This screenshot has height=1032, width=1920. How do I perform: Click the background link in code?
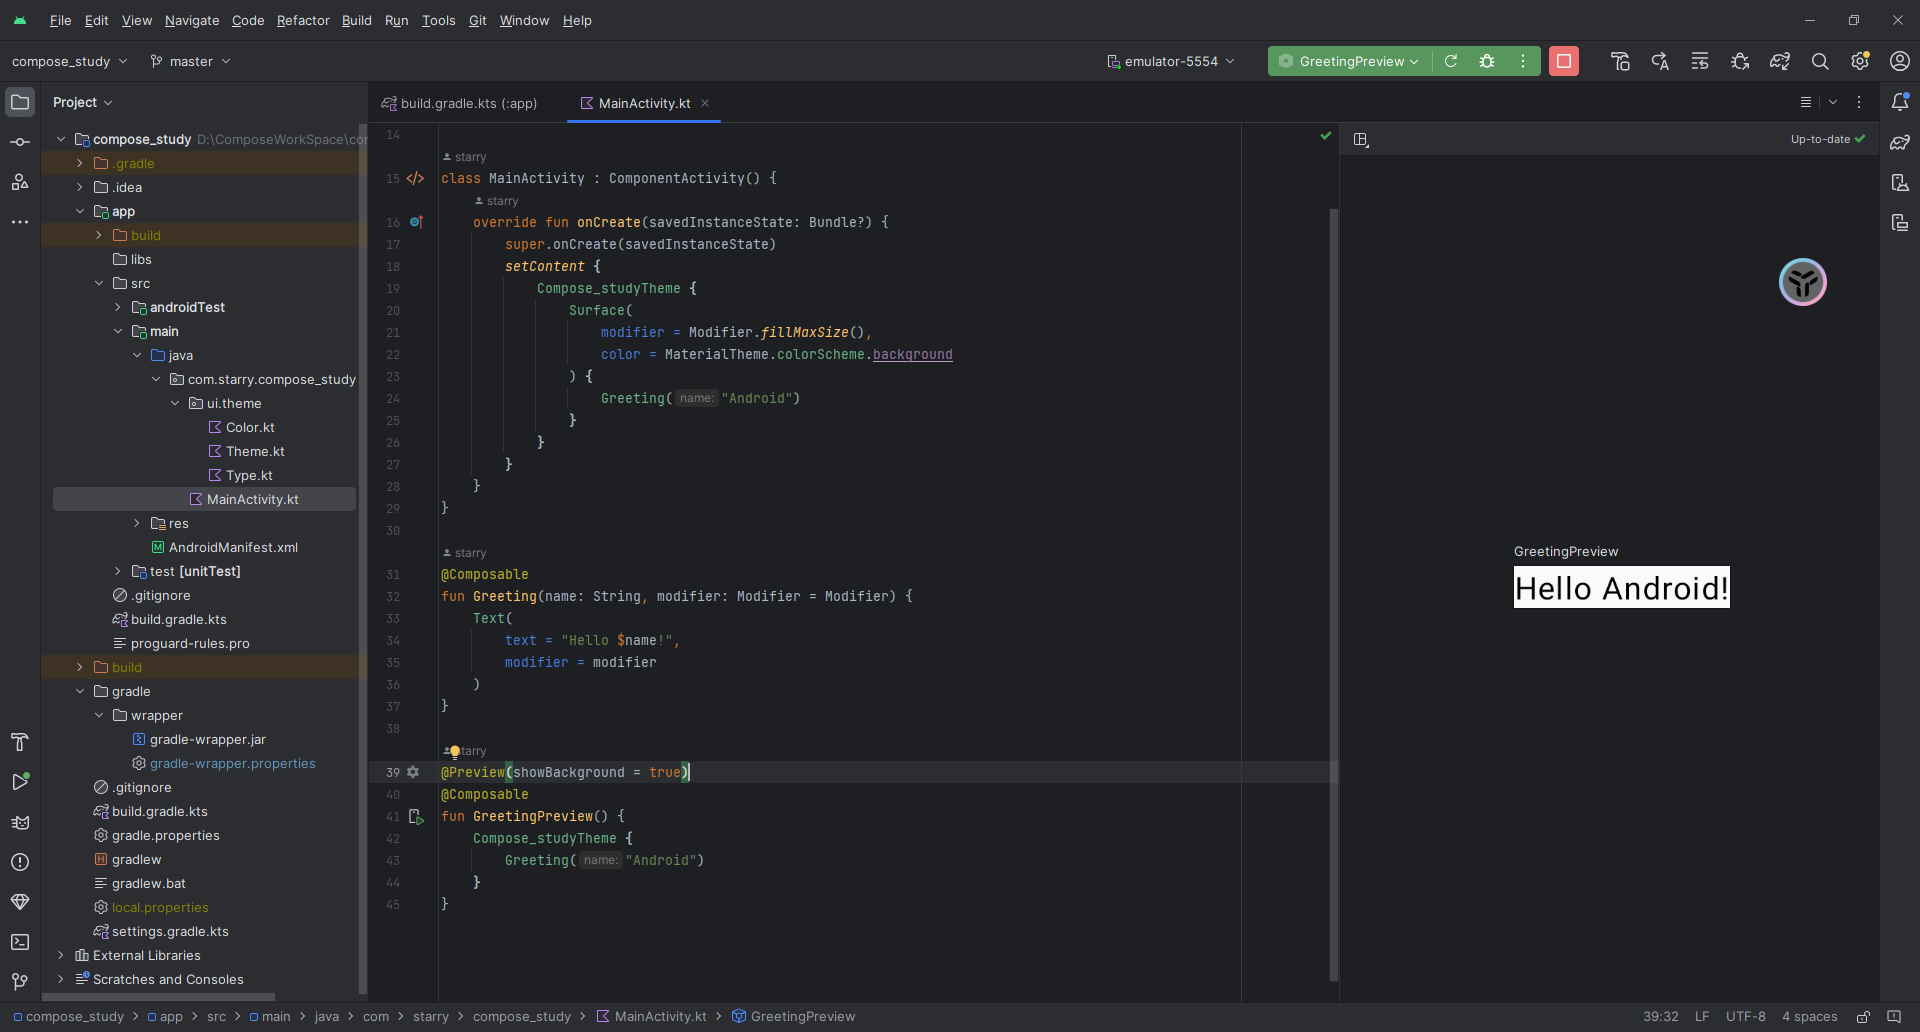(x=912, y=354)
